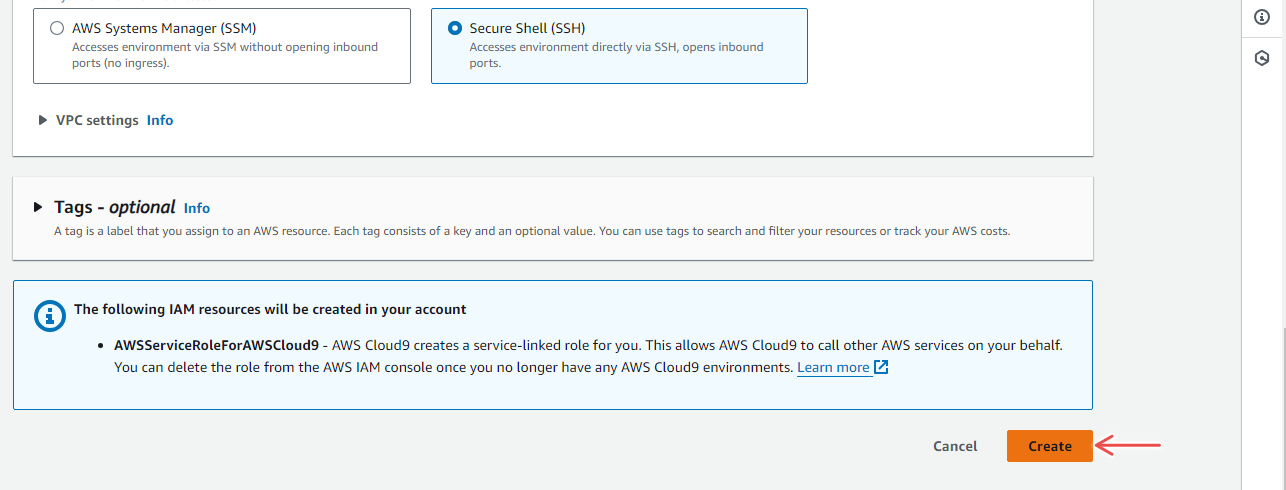The width and height of the screenshot is (1286, 490).
Task: Click the Tags - optional heading
Action: [x=115, y=207]
